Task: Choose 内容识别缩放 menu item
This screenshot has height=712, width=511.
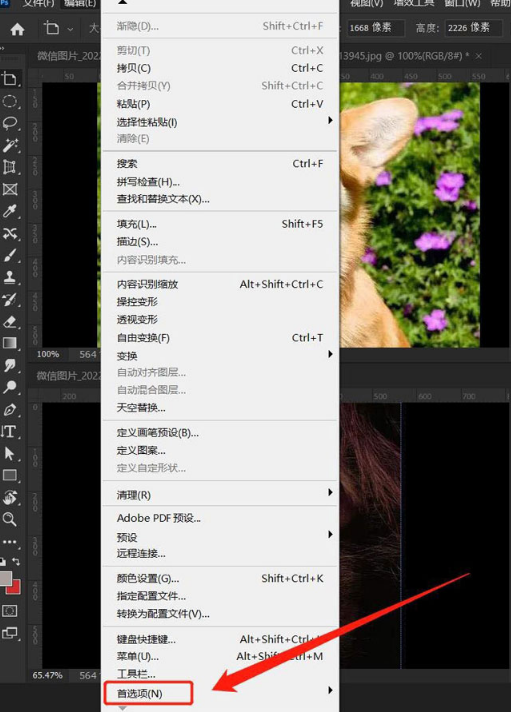Action: (x=220, y=284)
